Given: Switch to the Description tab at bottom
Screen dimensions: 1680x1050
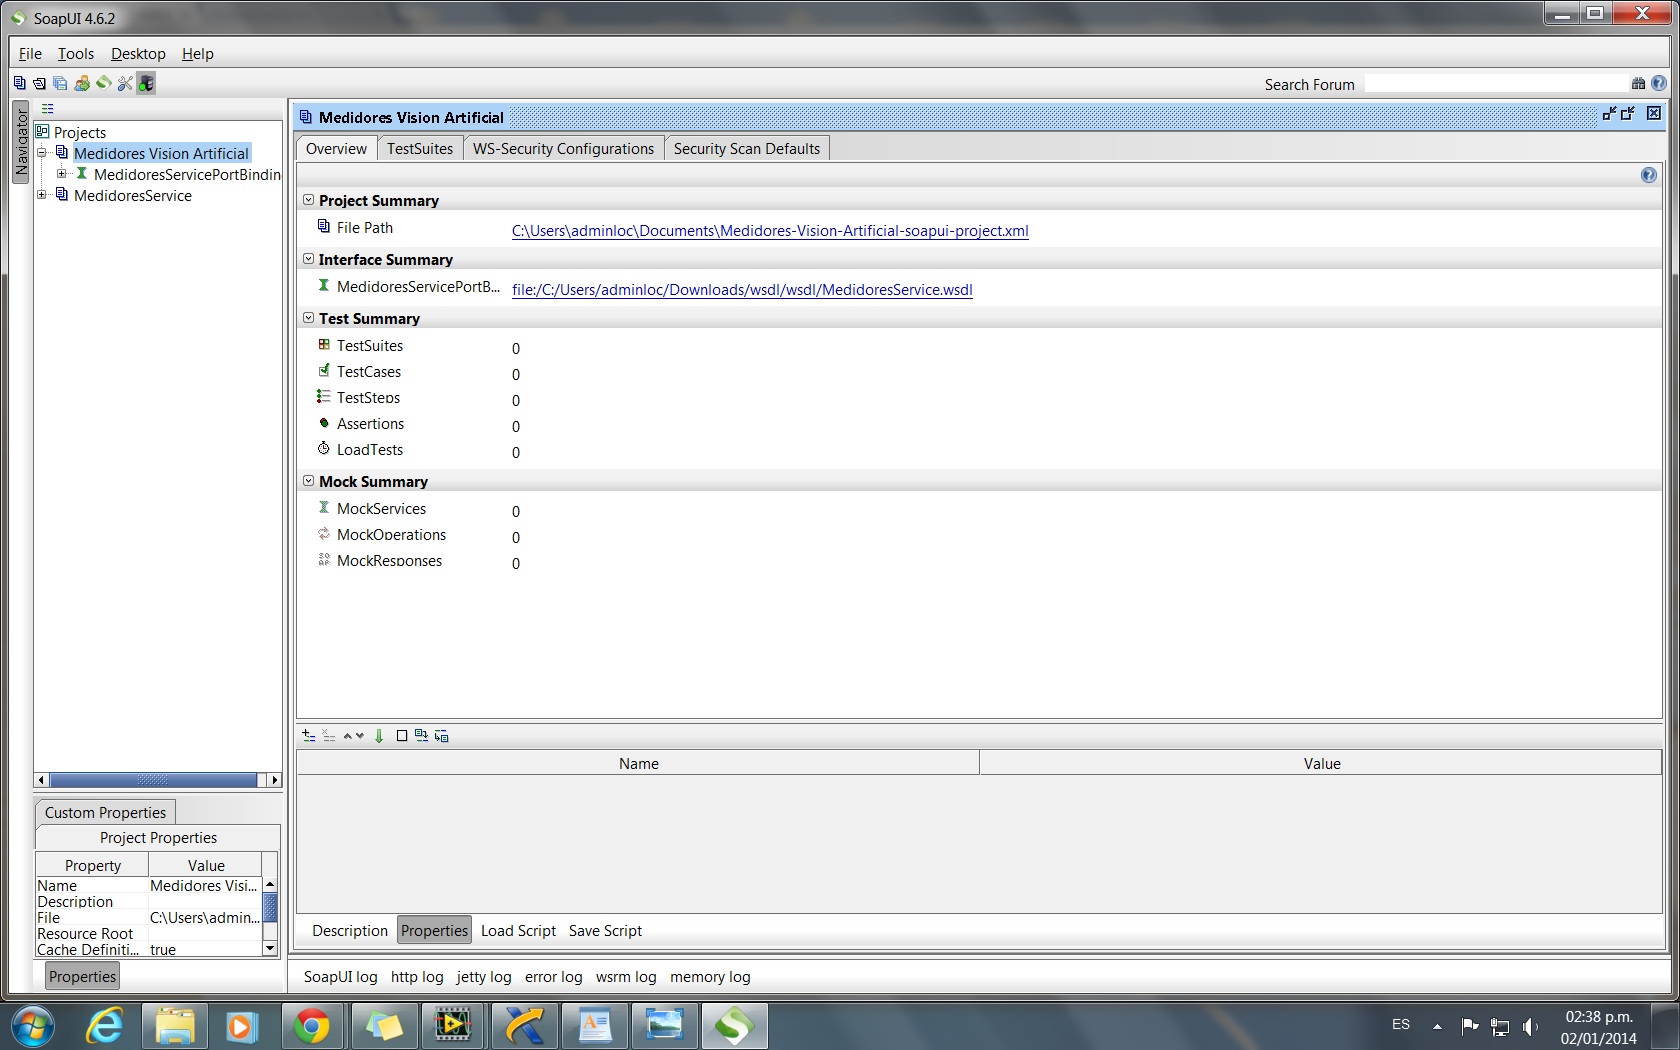Looking at the screenshot, I should [350, 931].
